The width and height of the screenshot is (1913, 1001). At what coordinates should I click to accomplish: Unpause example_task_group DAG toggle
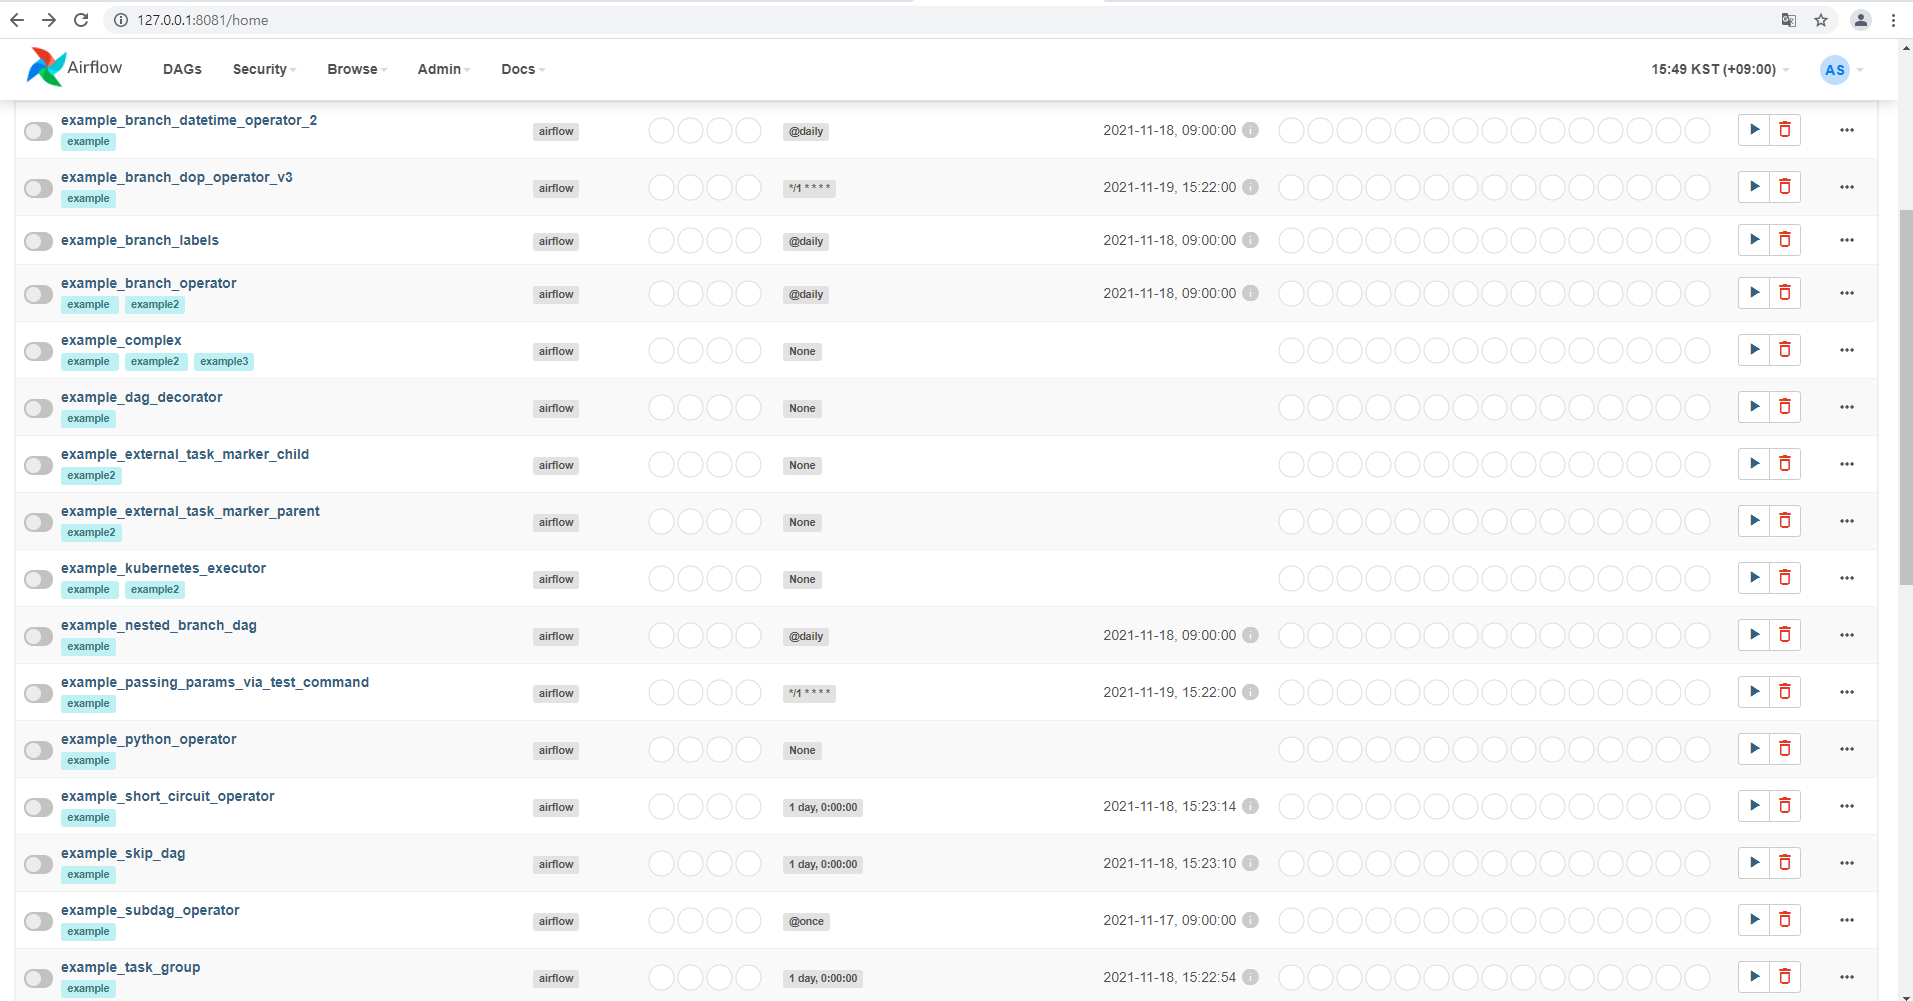38,978
